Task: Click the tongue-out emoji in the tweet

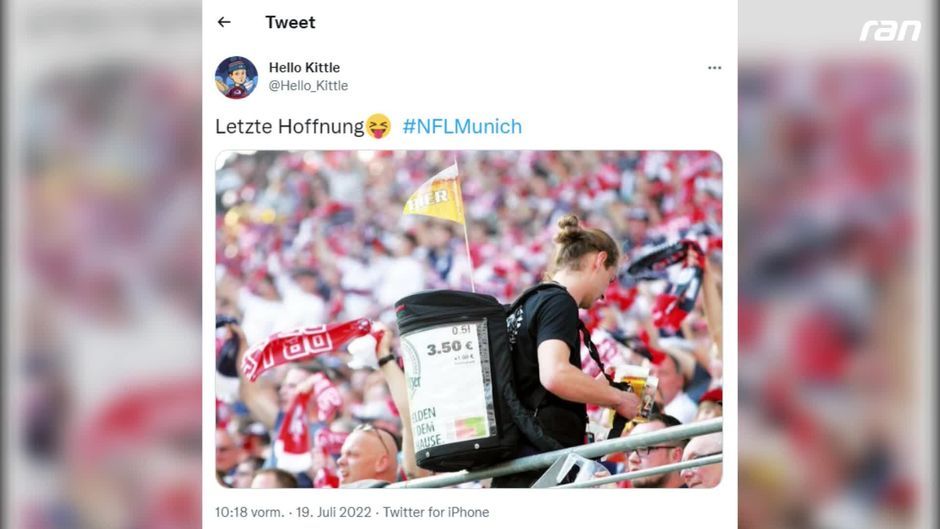Action: 378,127
